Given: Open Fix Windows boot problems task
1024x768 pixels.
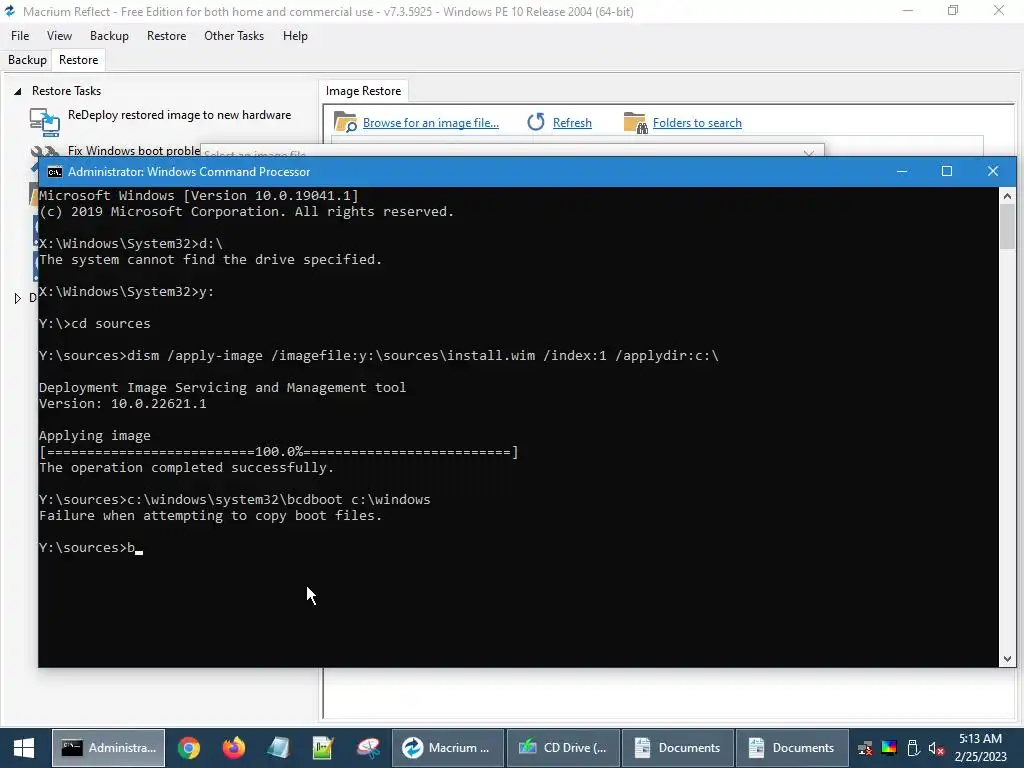Looking at the screenshot, I should 134,151.
